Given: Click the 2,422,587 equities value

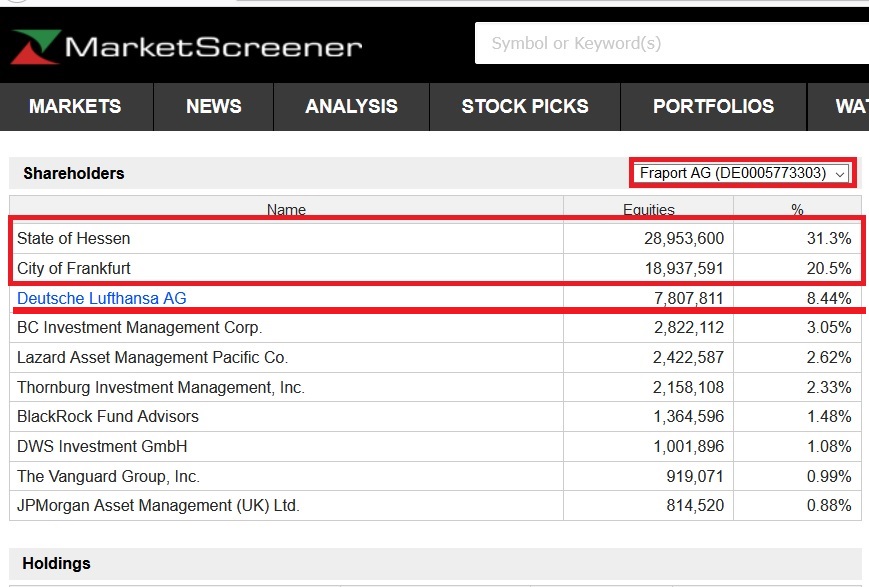Looking at the screenshot, I should (x=688, y=358).
